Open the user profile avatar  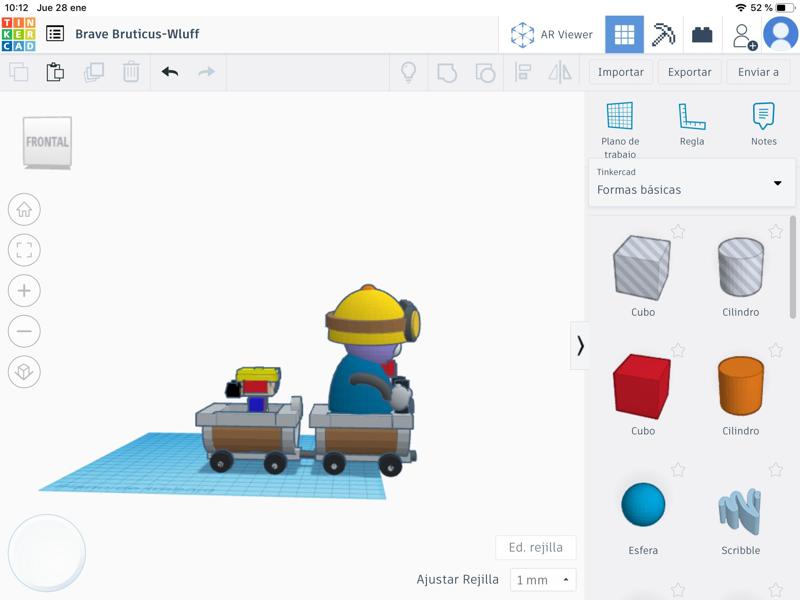point(781,34)
